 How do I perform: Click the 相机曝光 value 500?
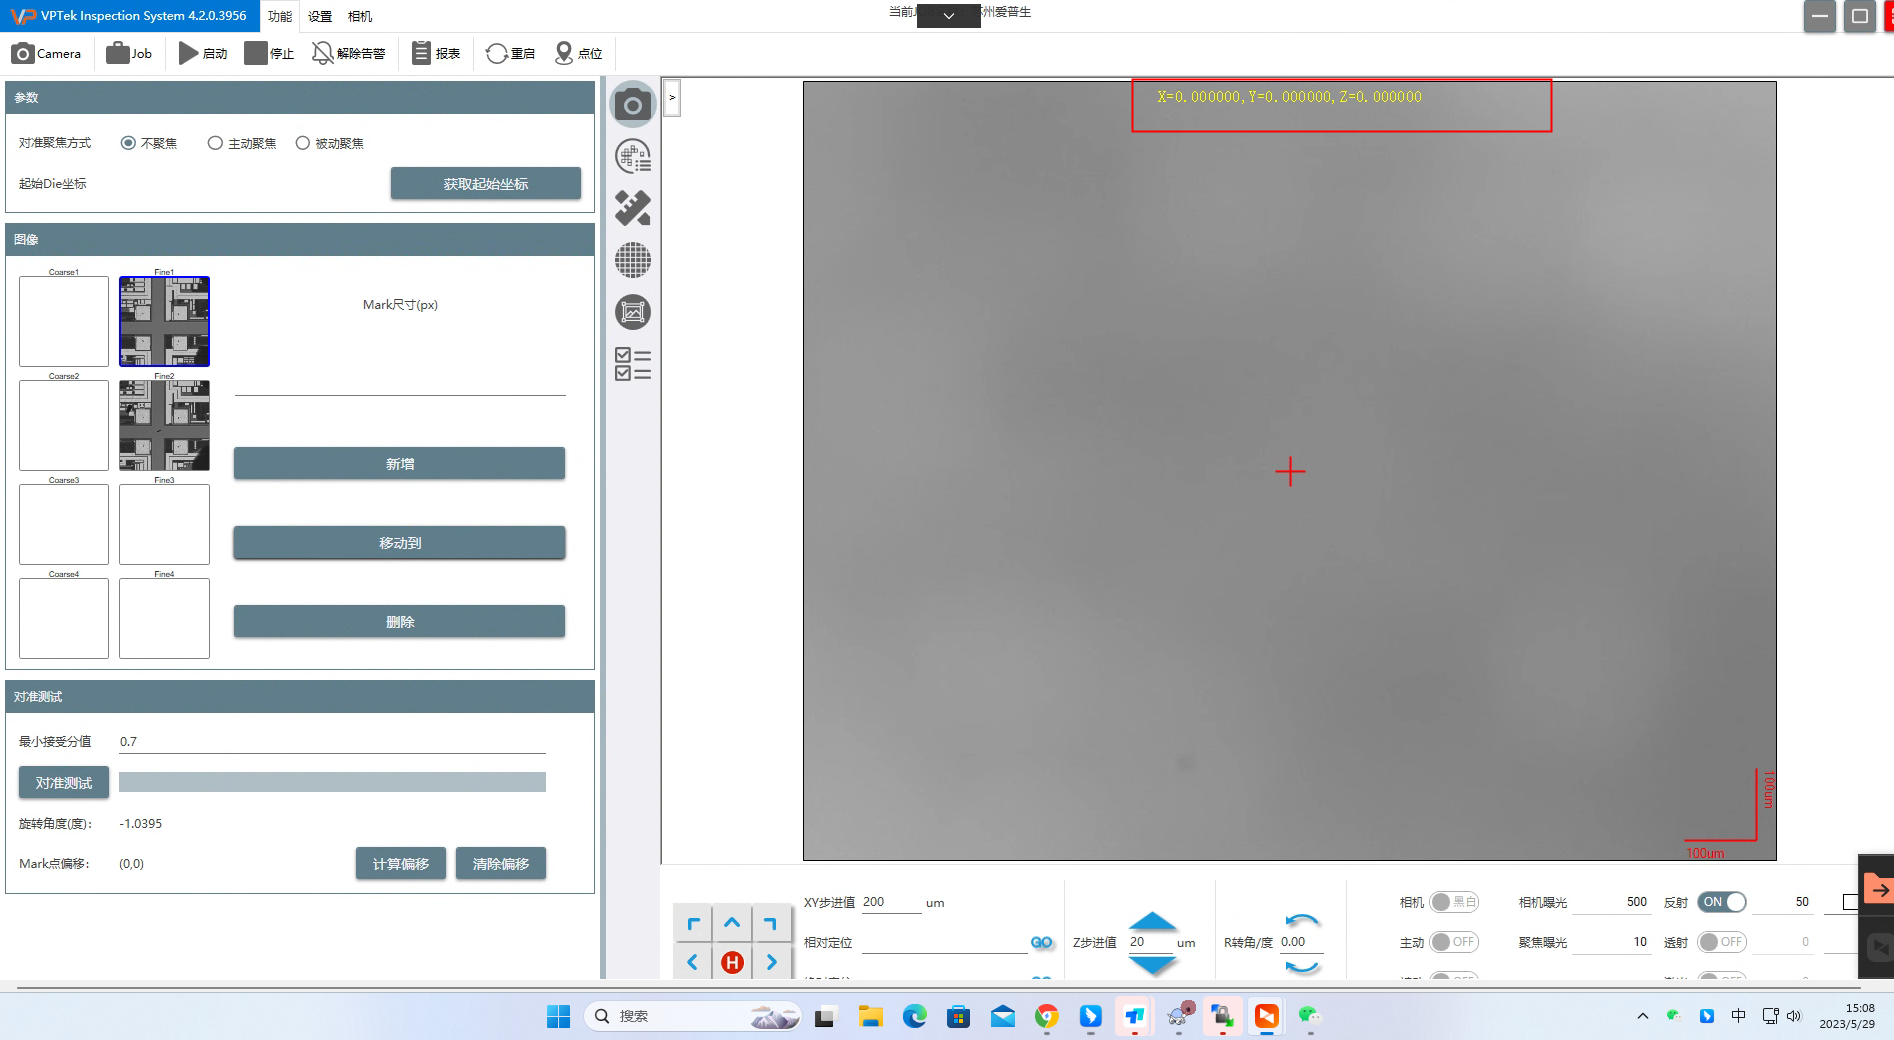1611,902
